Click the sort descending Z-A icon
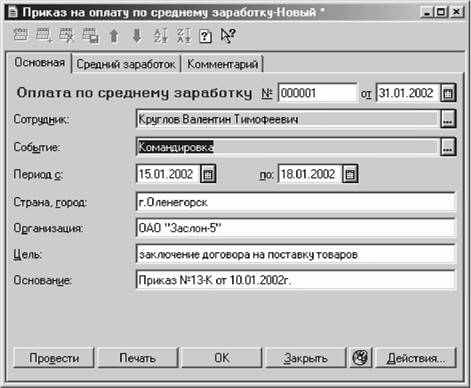471x388 pixels. pos(184,35)
